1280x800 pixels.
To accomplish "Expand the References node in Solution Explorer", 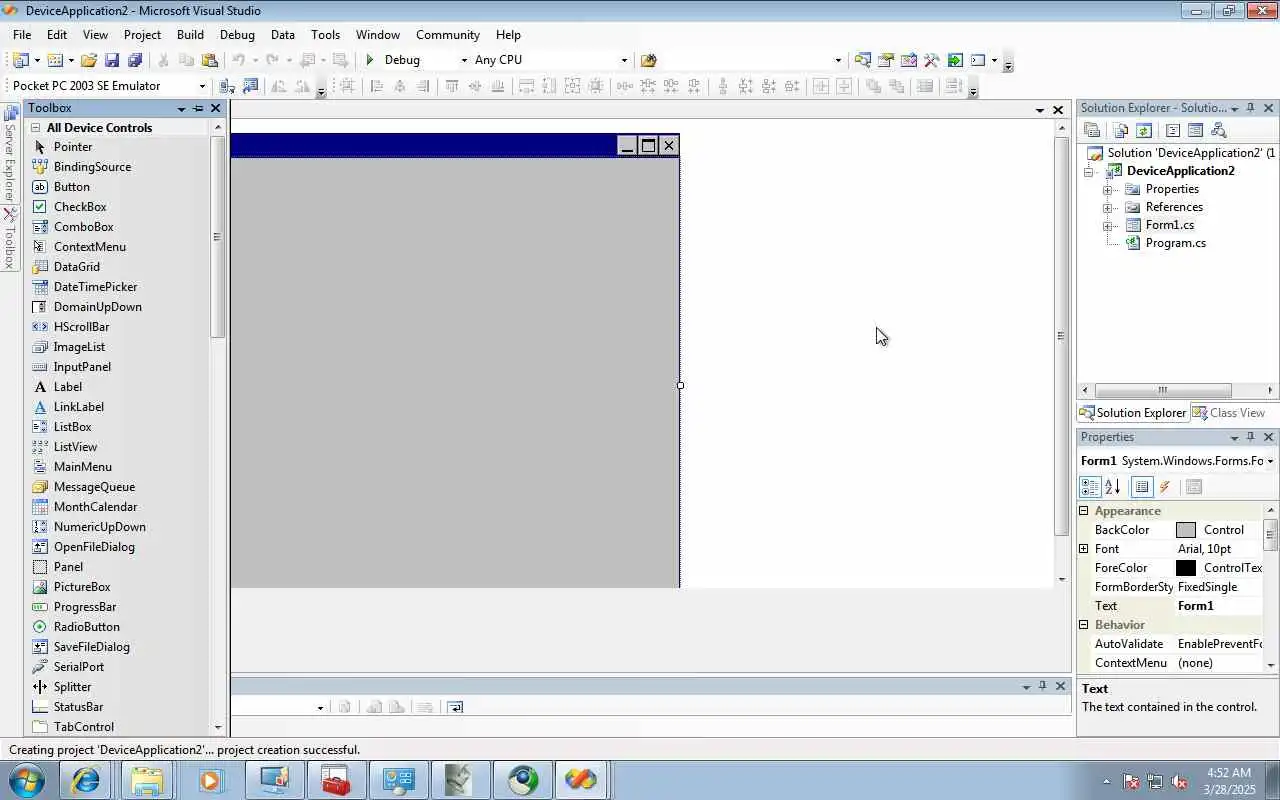I will pos(1107,207).
